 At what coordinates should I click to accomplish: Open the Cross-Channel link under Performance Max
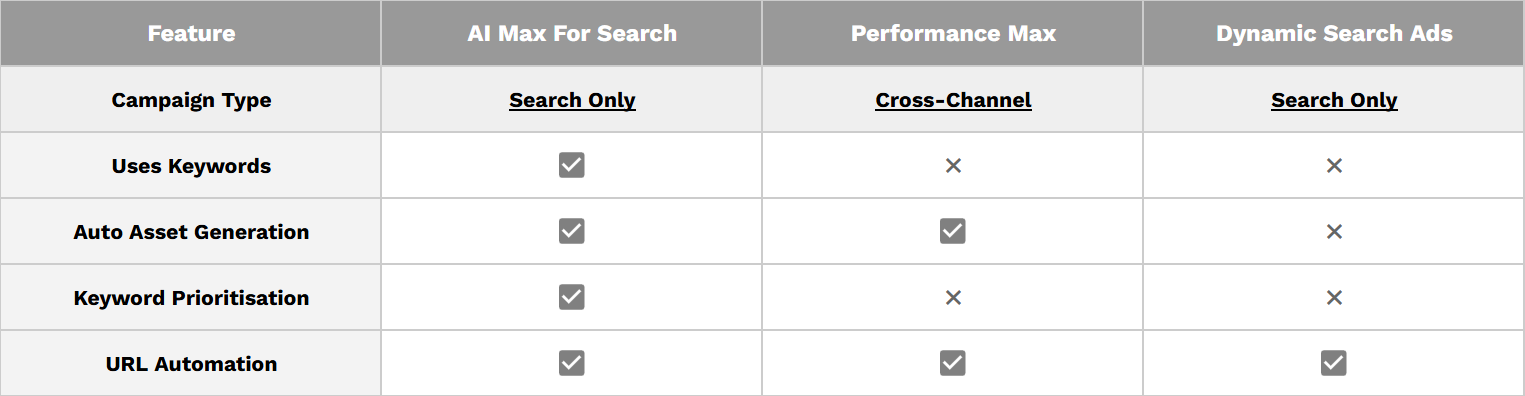pos(953,100)
